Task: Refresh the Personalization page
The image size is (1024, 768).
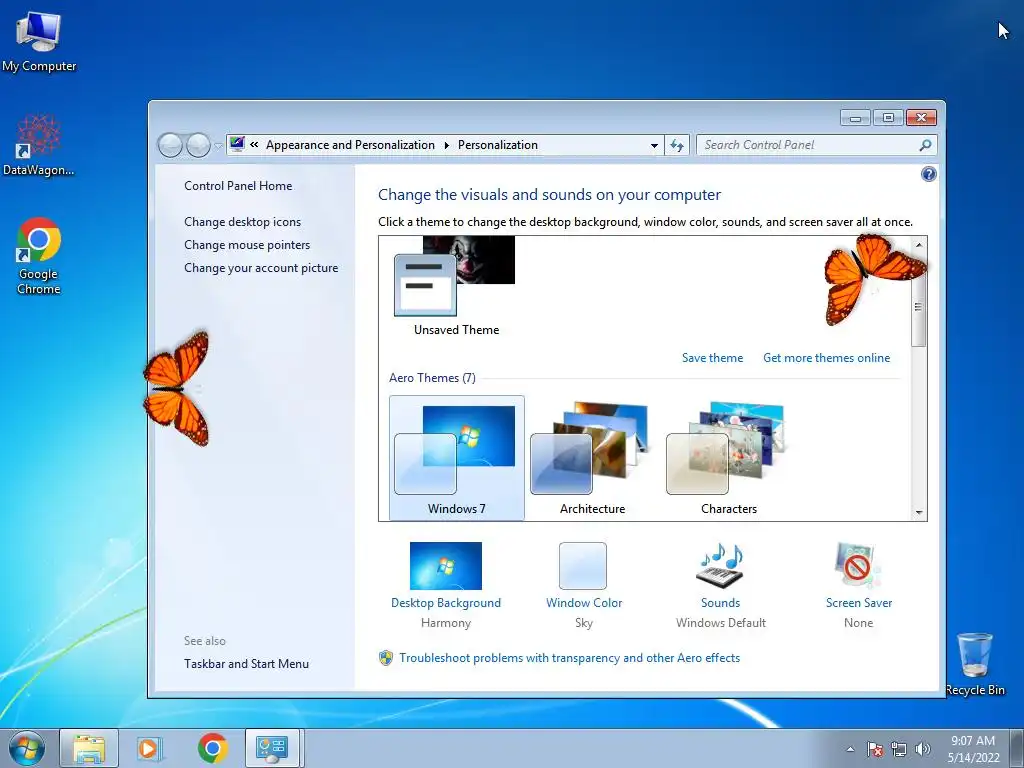Action: [x=677, y=146]
